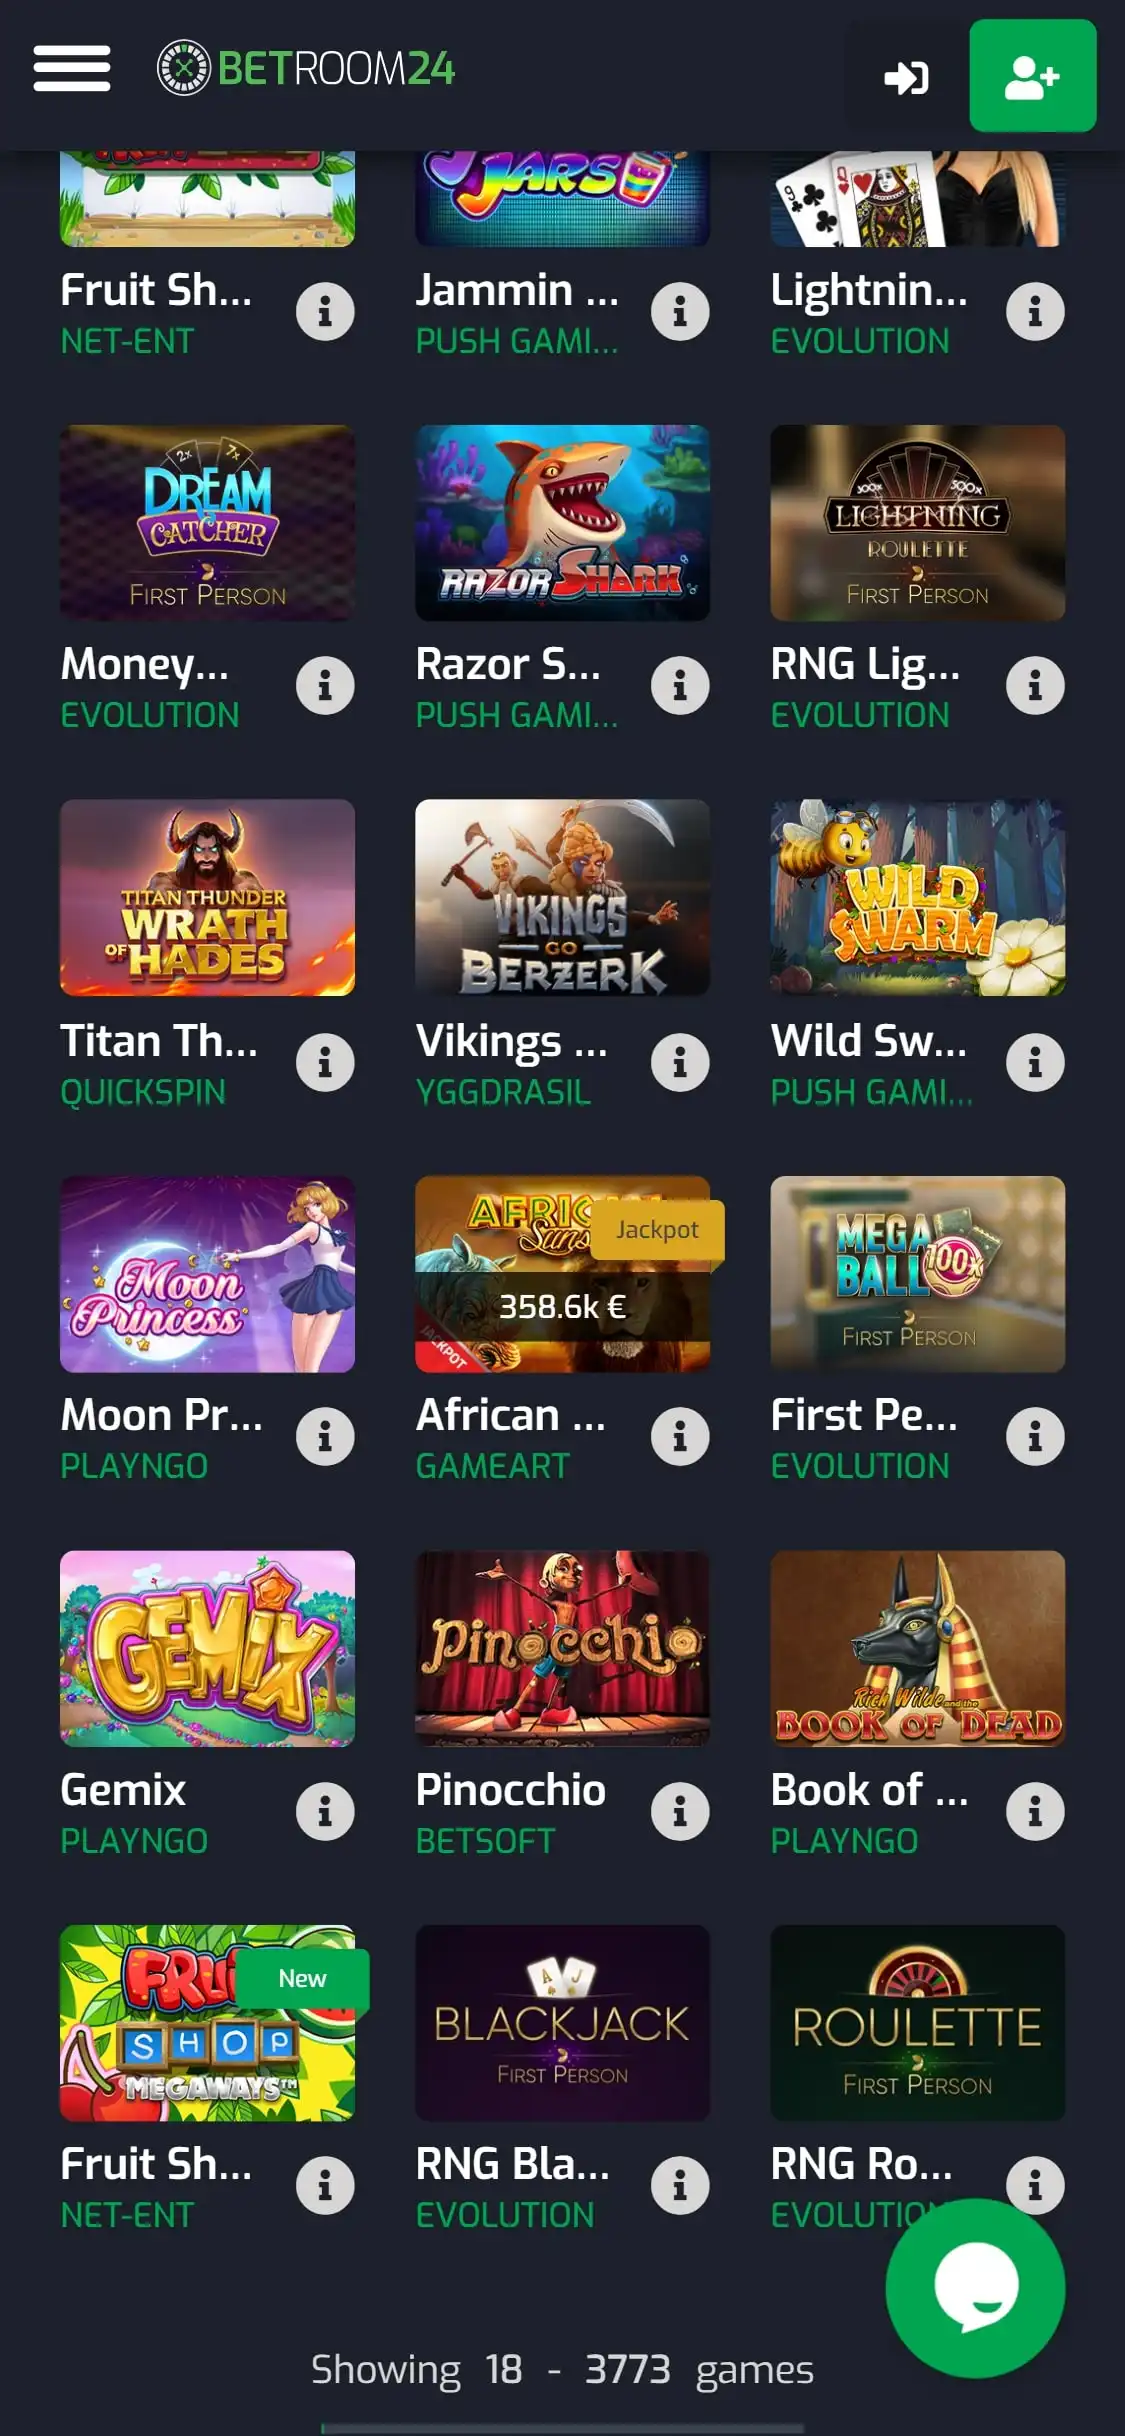Open the hamburger navigation menu
This screenshot has height=2436, width=1125.
tap(72, 69)
